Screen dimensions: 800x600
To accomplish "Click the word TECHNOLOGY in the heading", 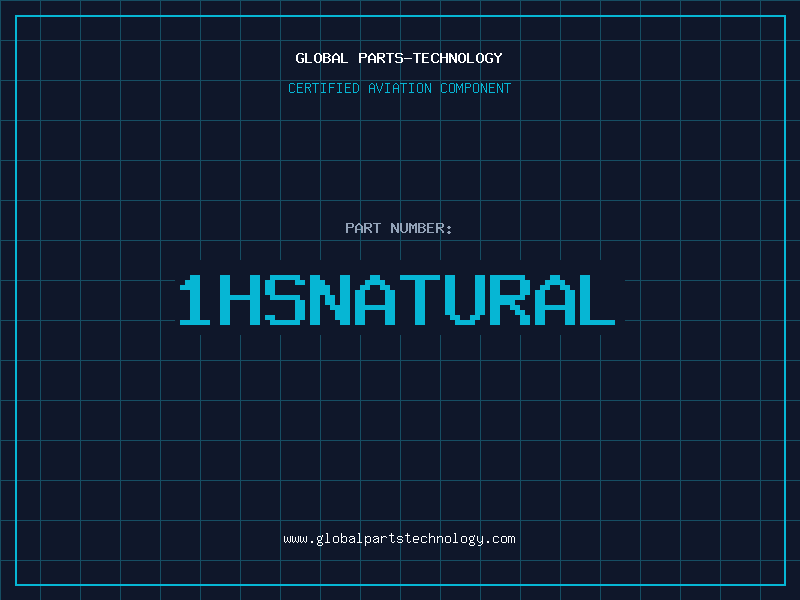I will (x=458, y=58).
